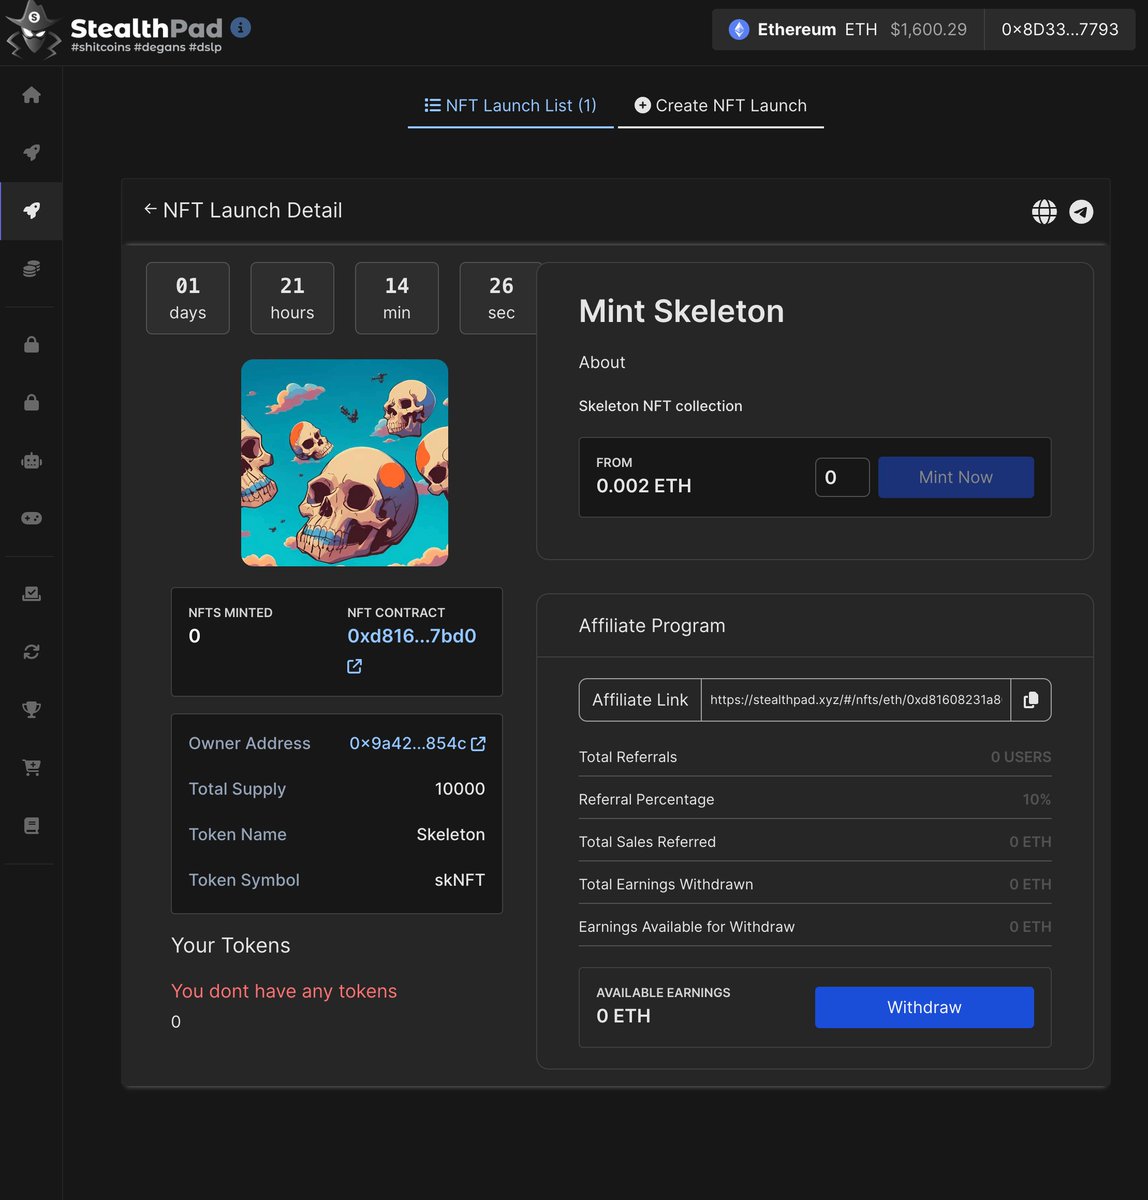Image resolution: width=1148 pixels, height=1200 pixels.
Task: Focus the mint quantity input field
Action: (x=842, y=477)
